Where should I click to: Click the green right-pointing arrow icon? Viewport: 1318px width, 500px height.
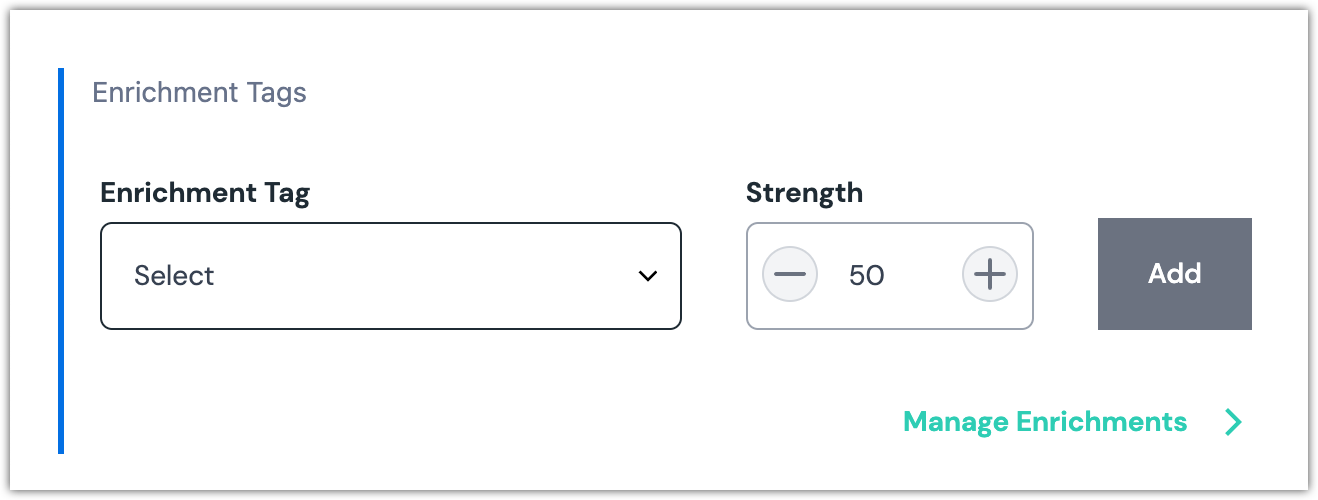pos(1233,422)
